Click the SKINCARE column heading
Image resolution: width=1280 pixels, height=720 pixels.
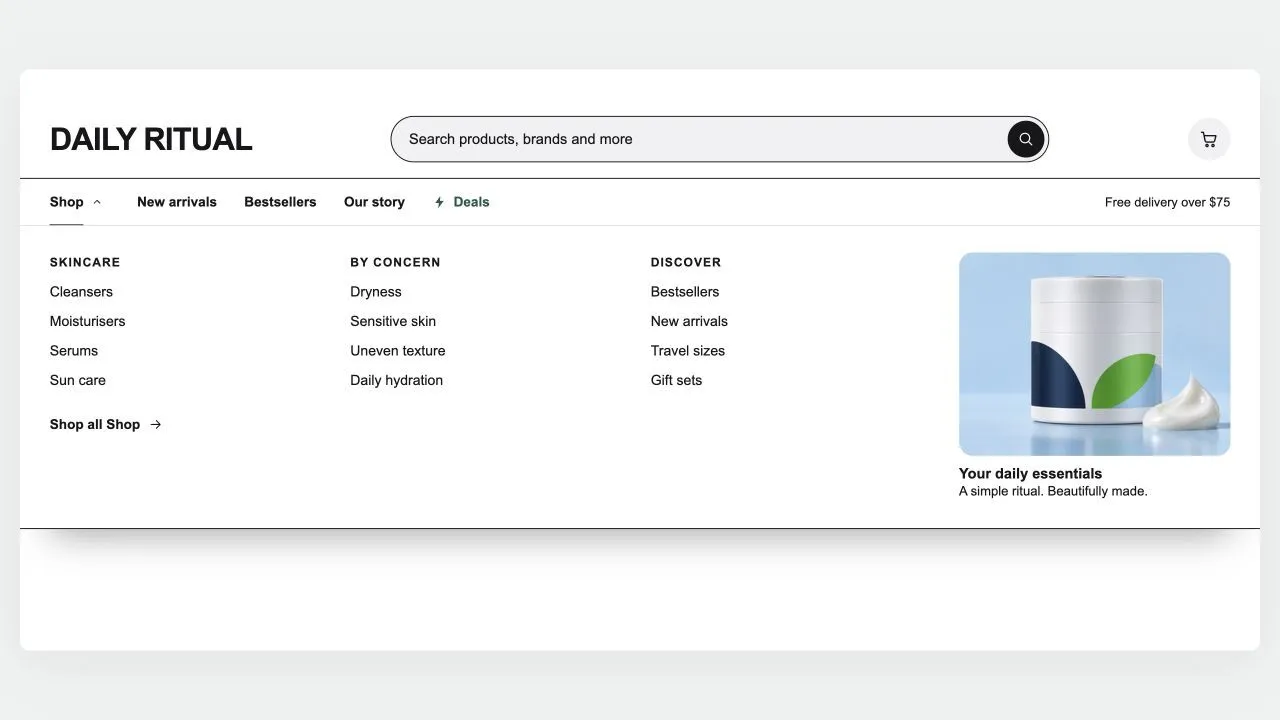pyautogui.click(x=85, y=262)
